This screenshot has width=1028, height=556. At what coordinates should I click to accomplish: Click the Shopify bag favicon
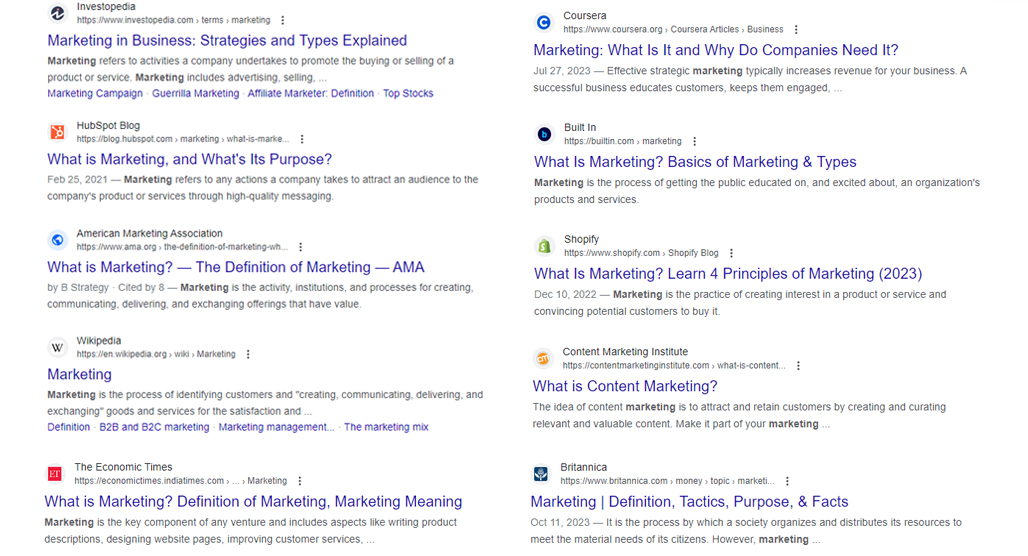pos(544,246)
